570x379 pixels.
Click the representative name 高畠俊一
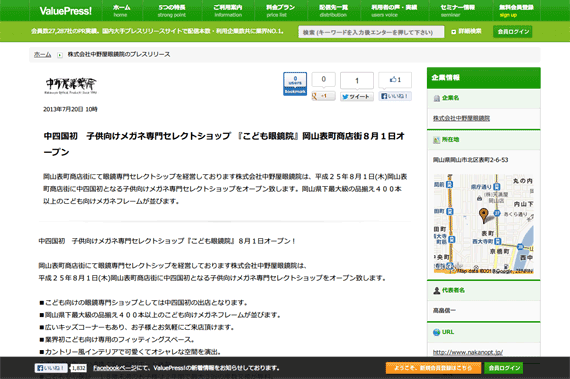tap(444, 311)
